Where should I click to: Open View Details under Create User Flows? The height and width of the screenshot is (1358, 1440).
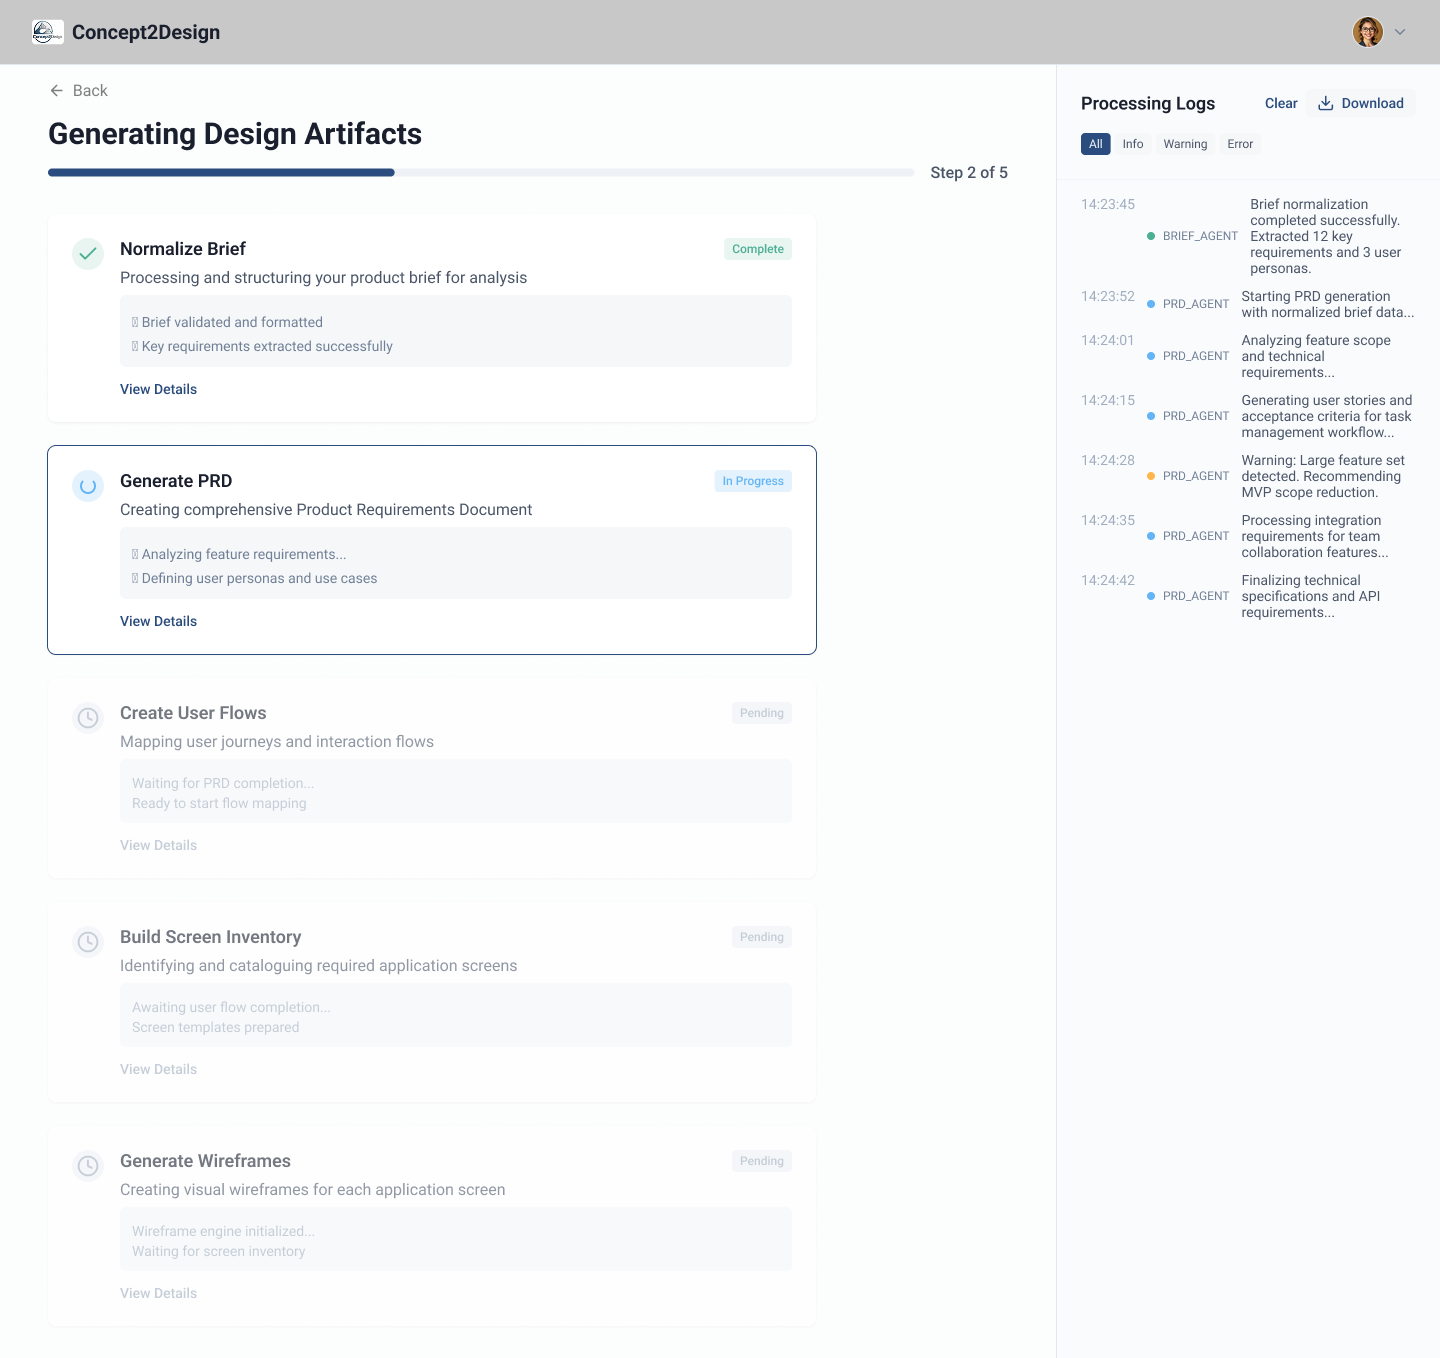(158, 845)
